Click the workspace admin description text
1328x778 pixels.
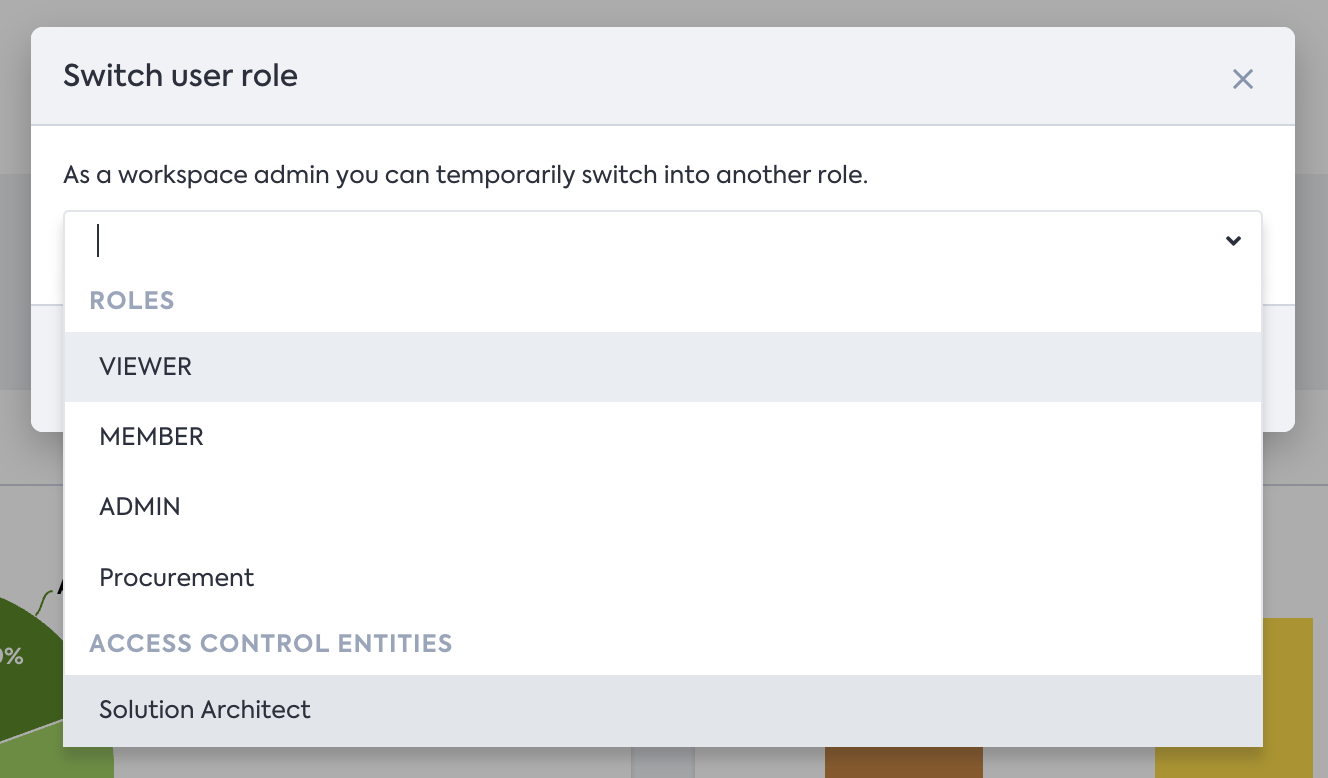466,176
